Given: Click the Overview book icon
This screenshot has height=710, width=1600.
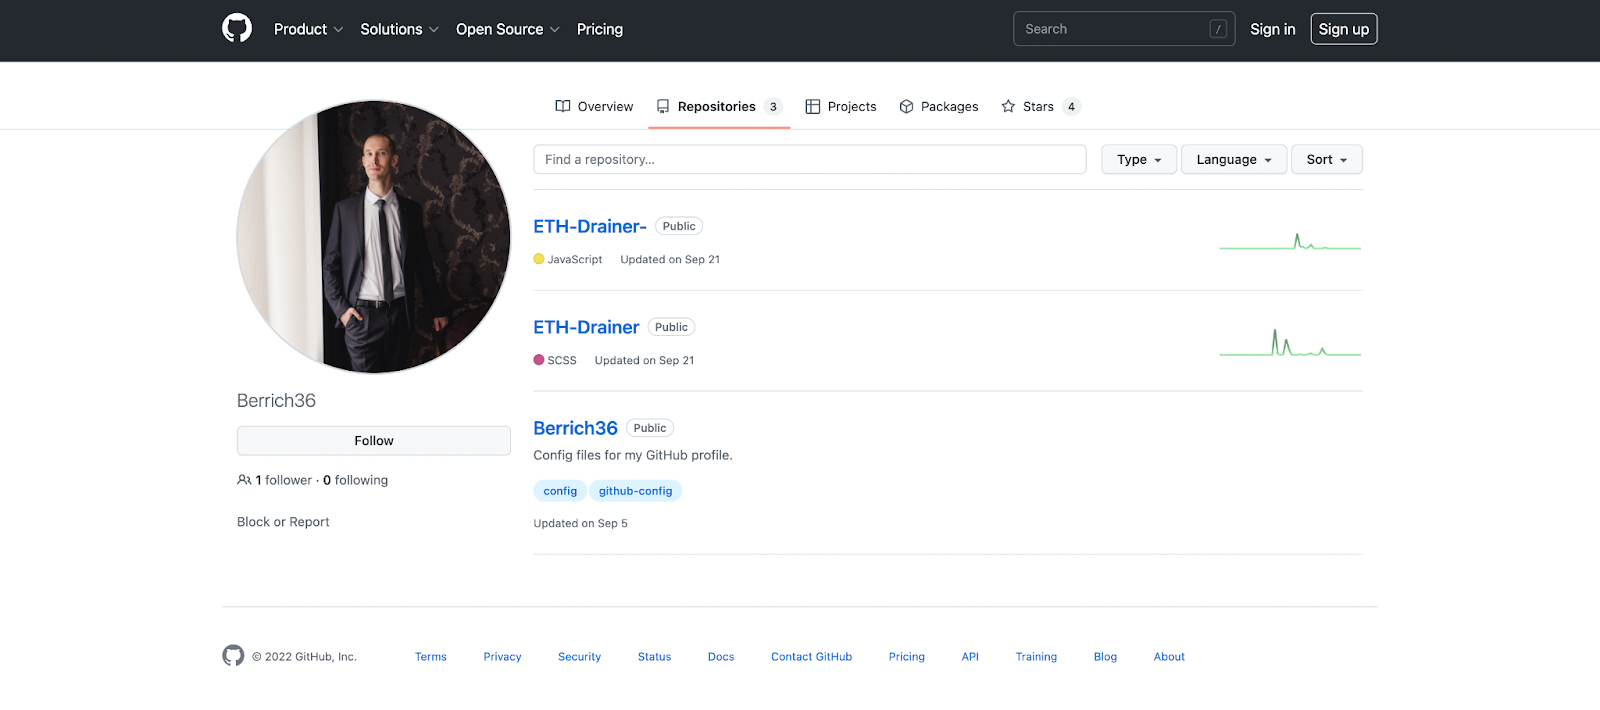Looking at the screenshot, I should click(563, 106).
